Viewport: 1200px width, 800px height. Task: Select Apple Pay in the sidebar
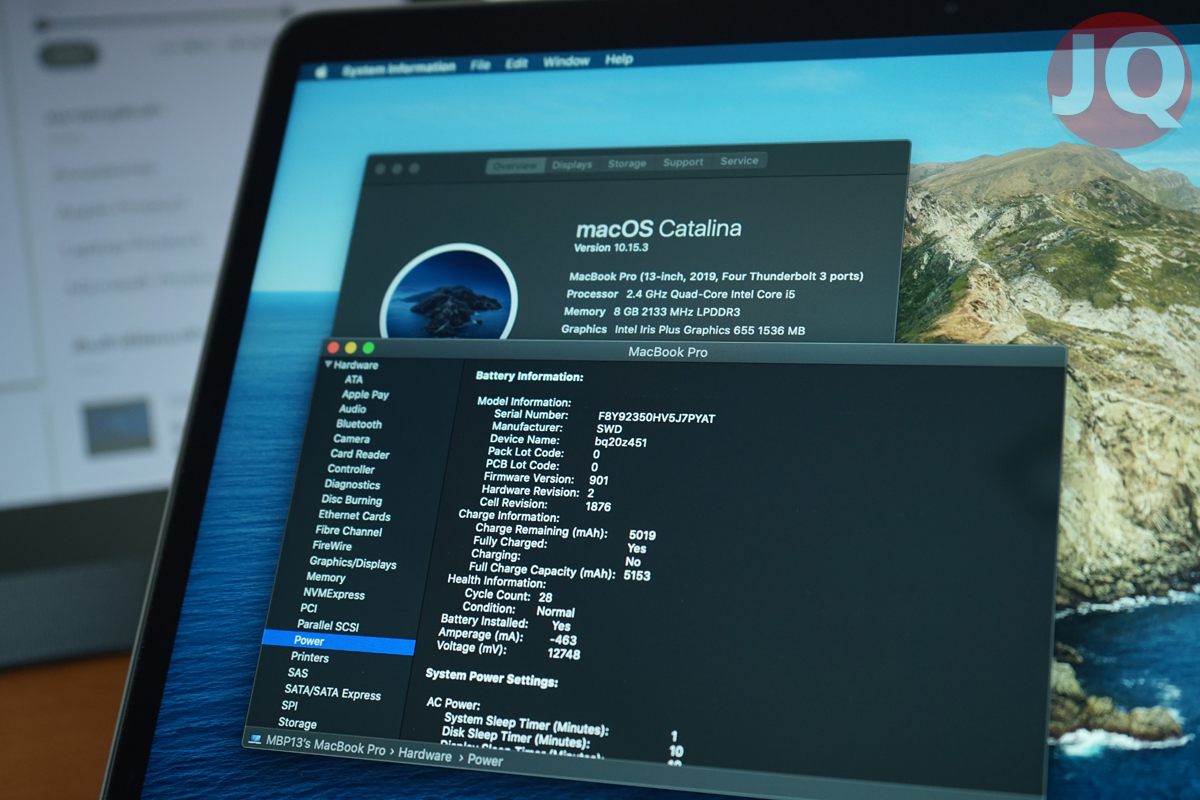tap(365, 395)
